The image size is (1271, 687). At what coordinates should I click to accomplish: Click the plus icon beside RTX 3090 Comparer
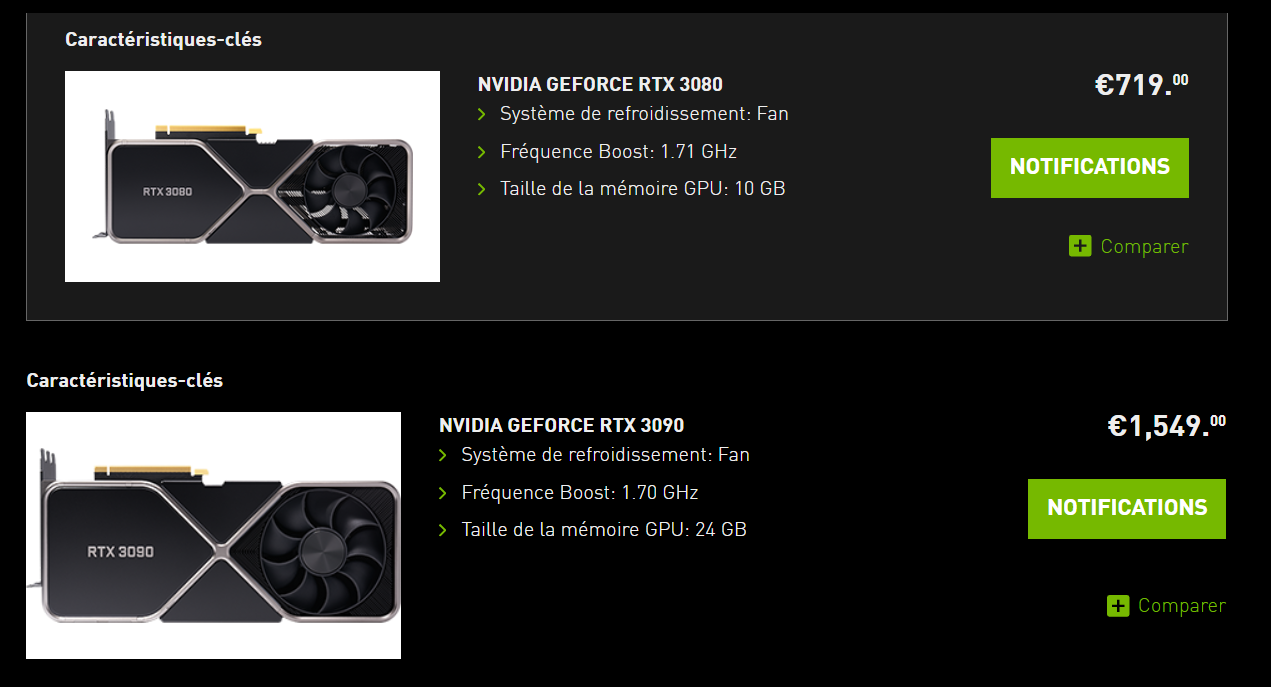(1118, 605)
